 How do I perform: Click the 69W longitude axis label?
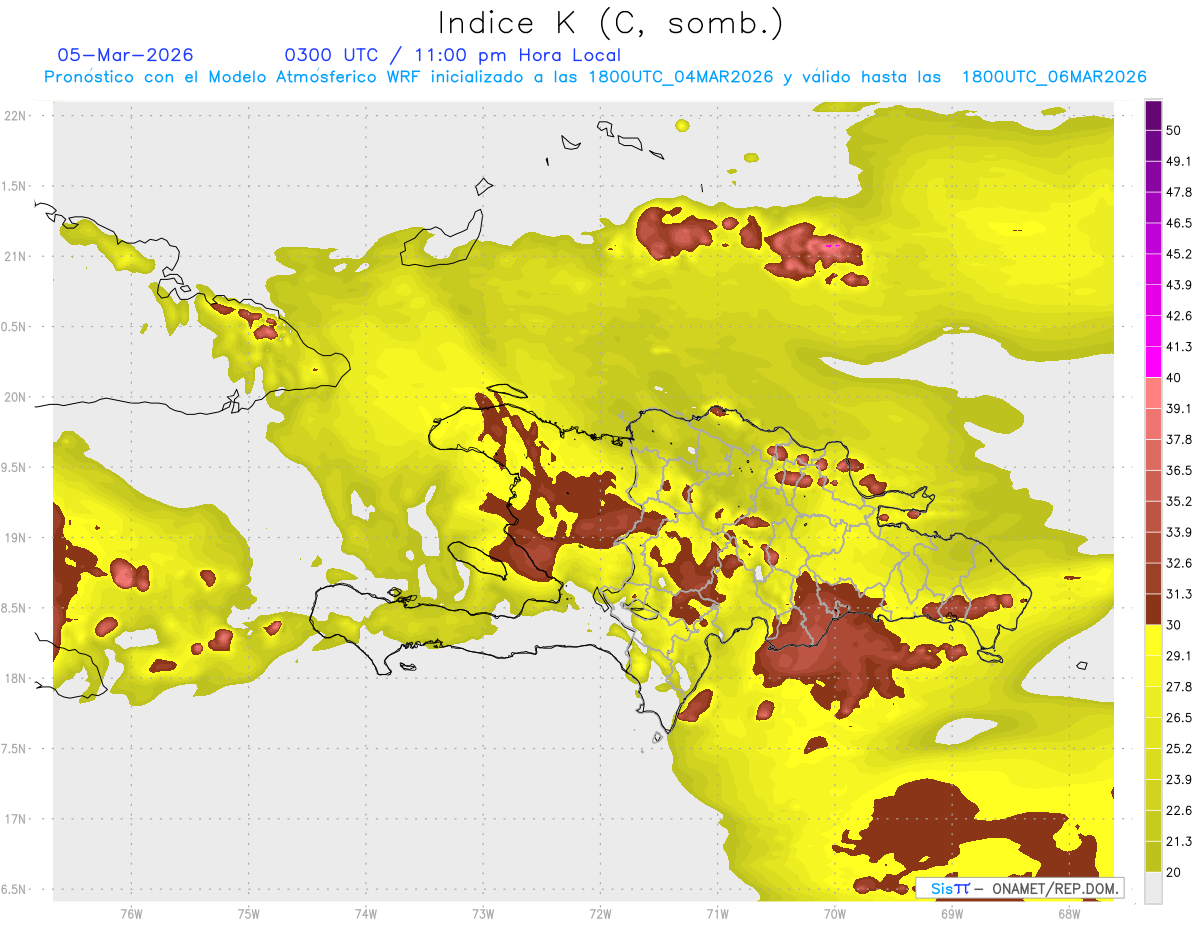pyautogui.click(x=951, y=913)
